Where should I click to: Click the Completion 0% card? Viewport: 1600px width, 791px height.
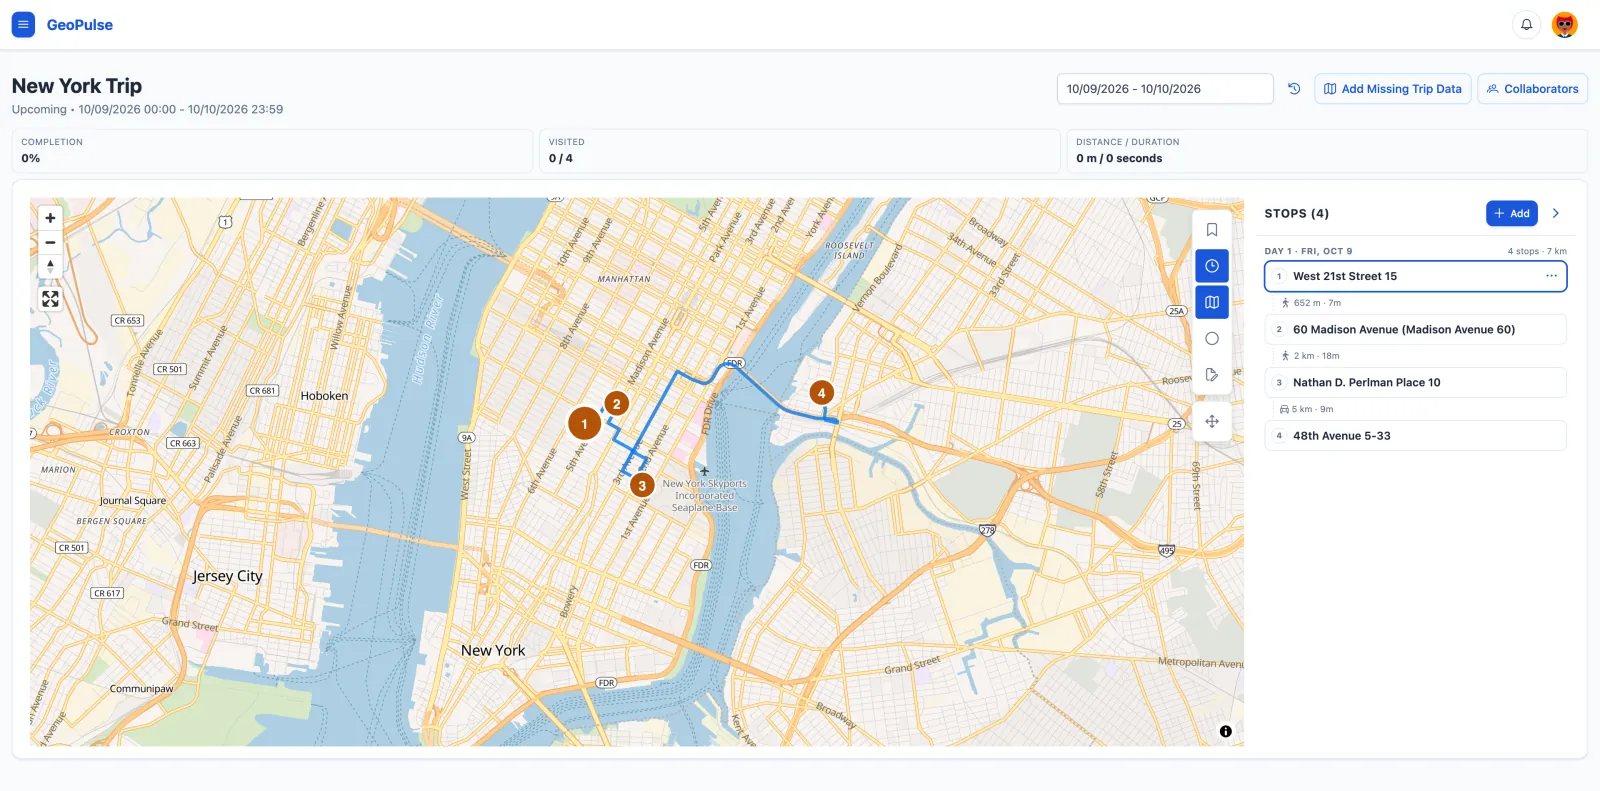click(x=272, y=151)
